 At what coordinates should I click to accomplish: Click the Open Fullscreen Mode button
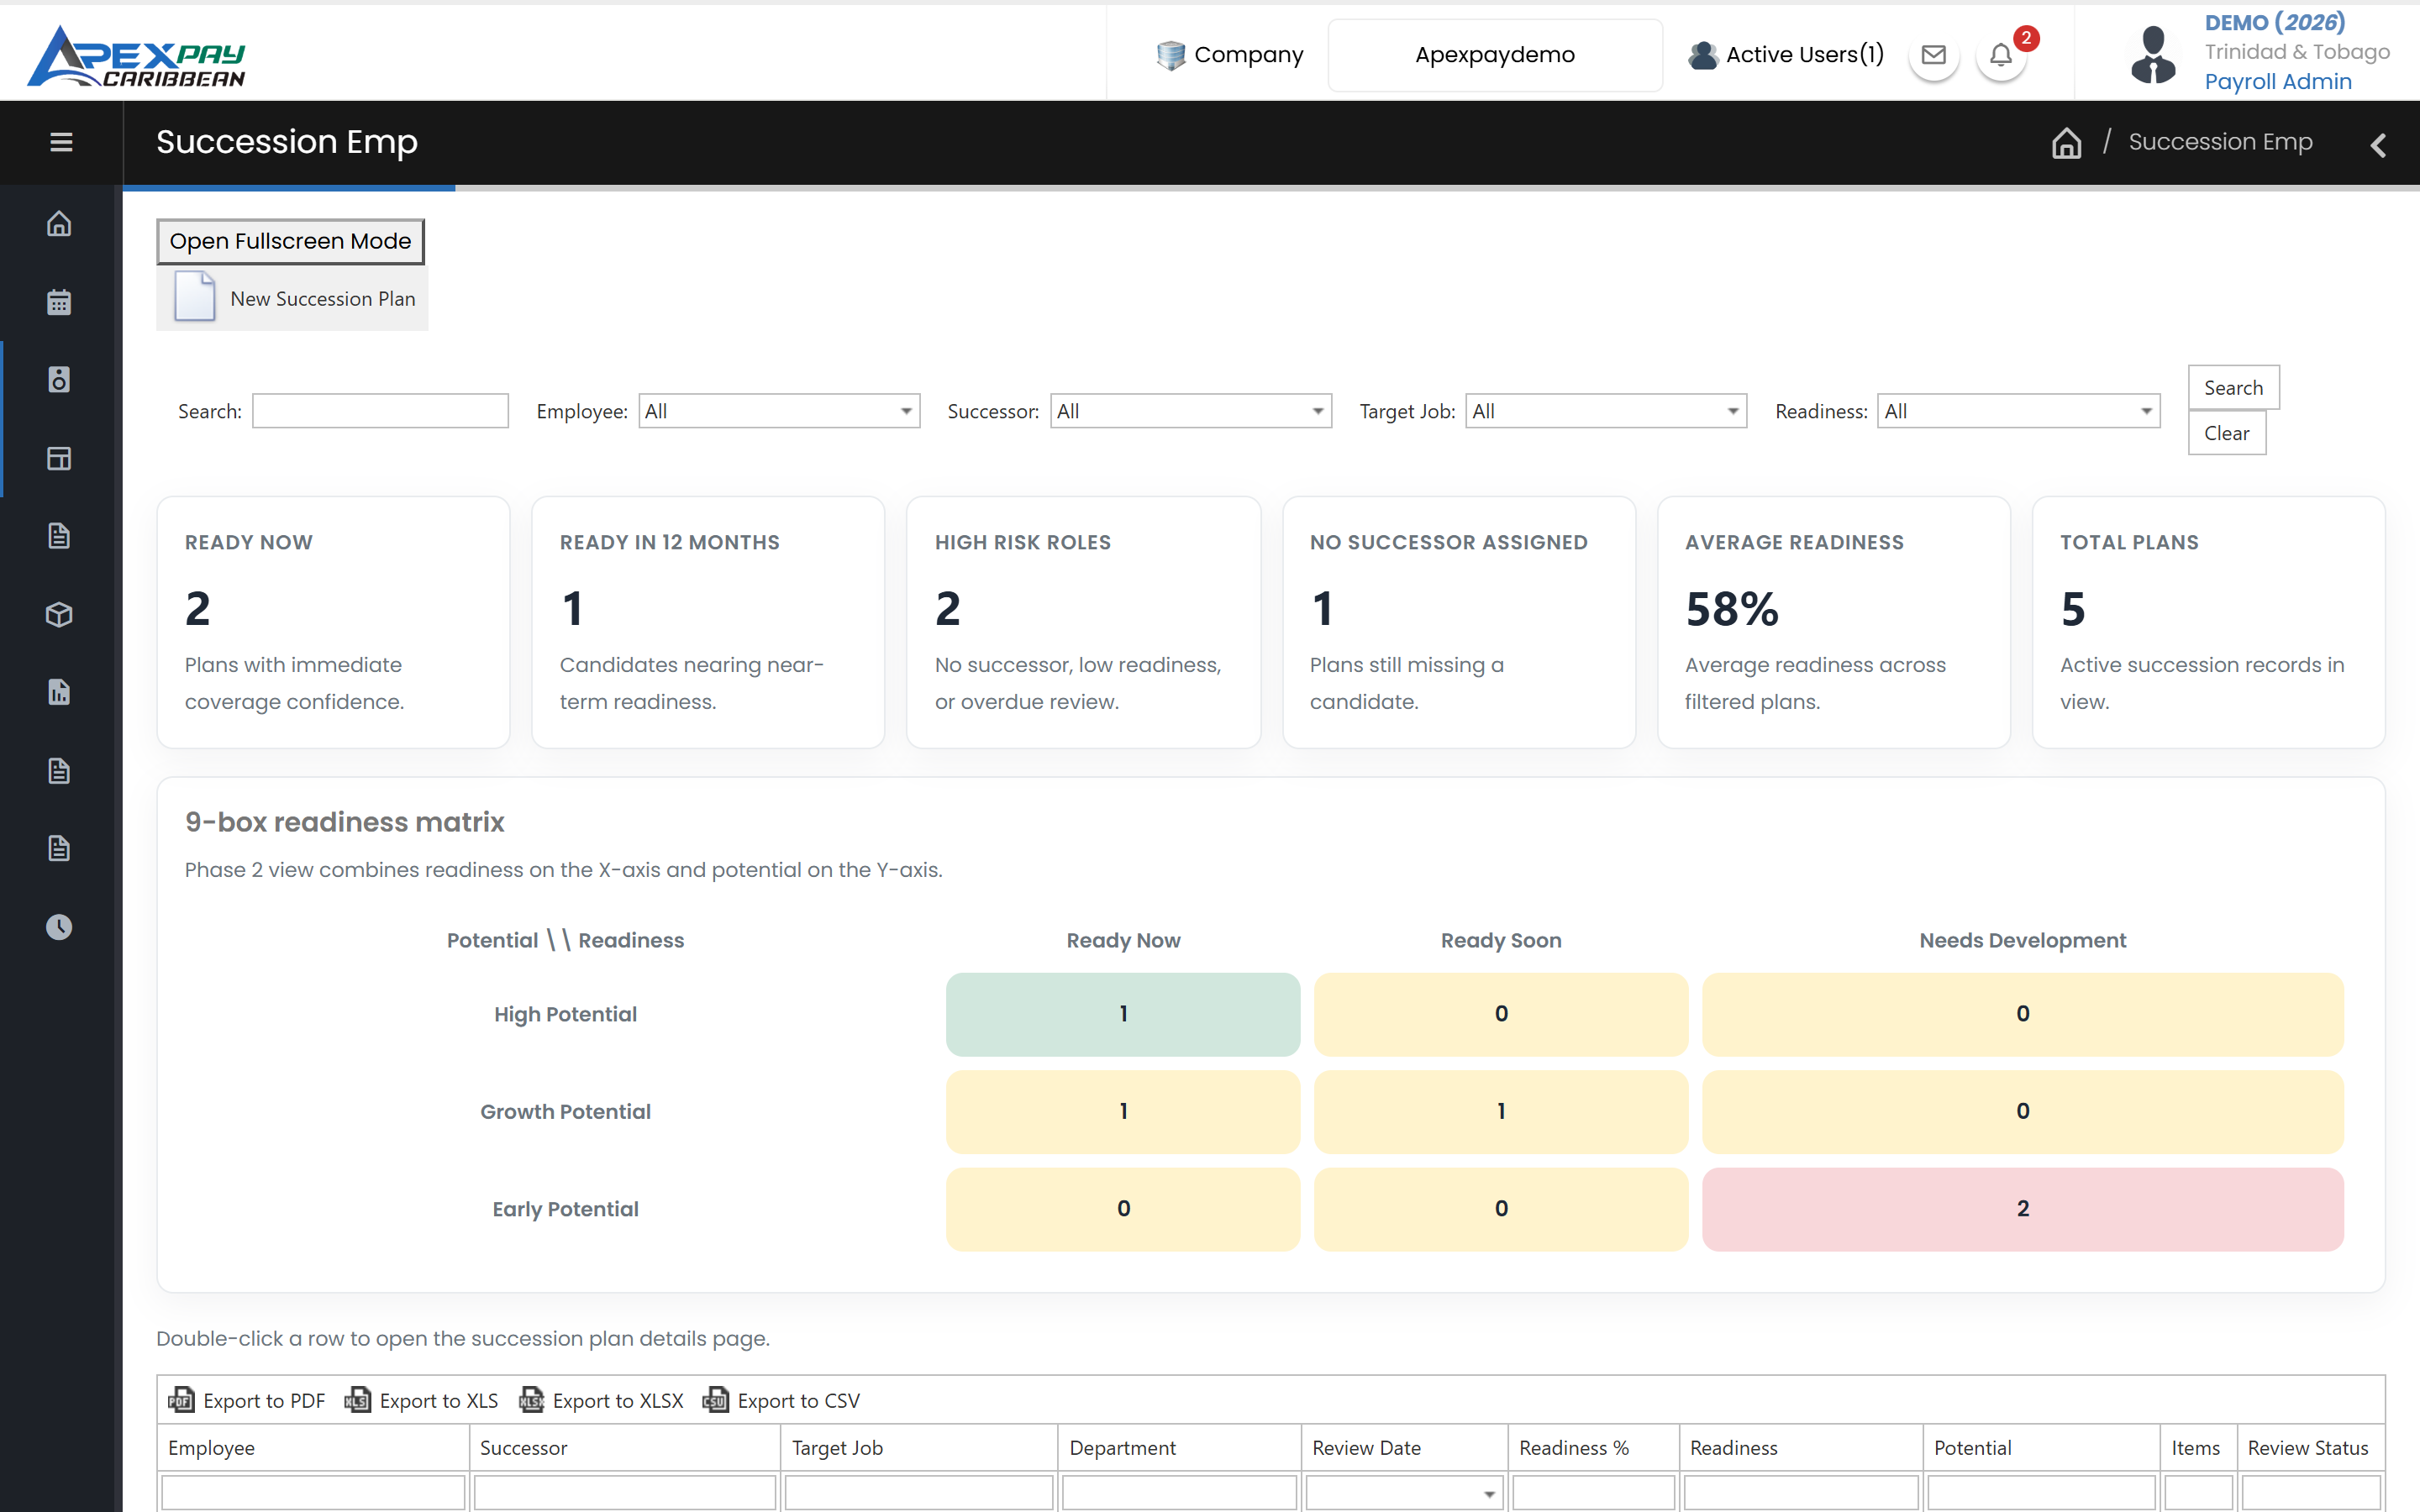tap(290, 241)
